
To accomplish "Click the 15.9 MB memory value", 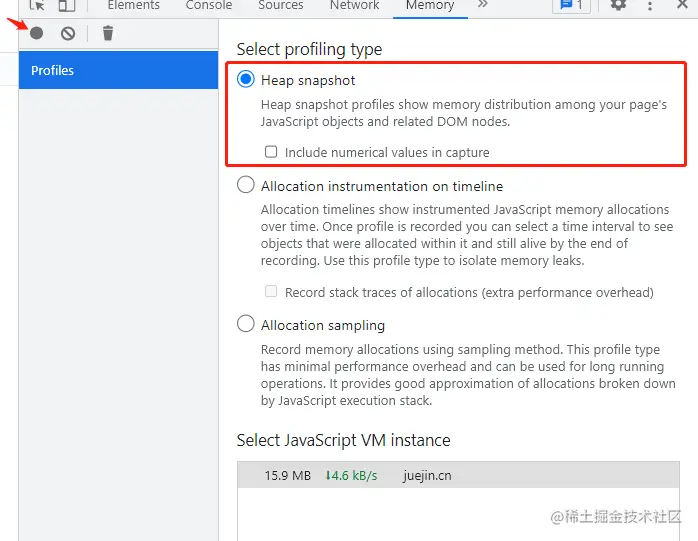I will 288,476.
